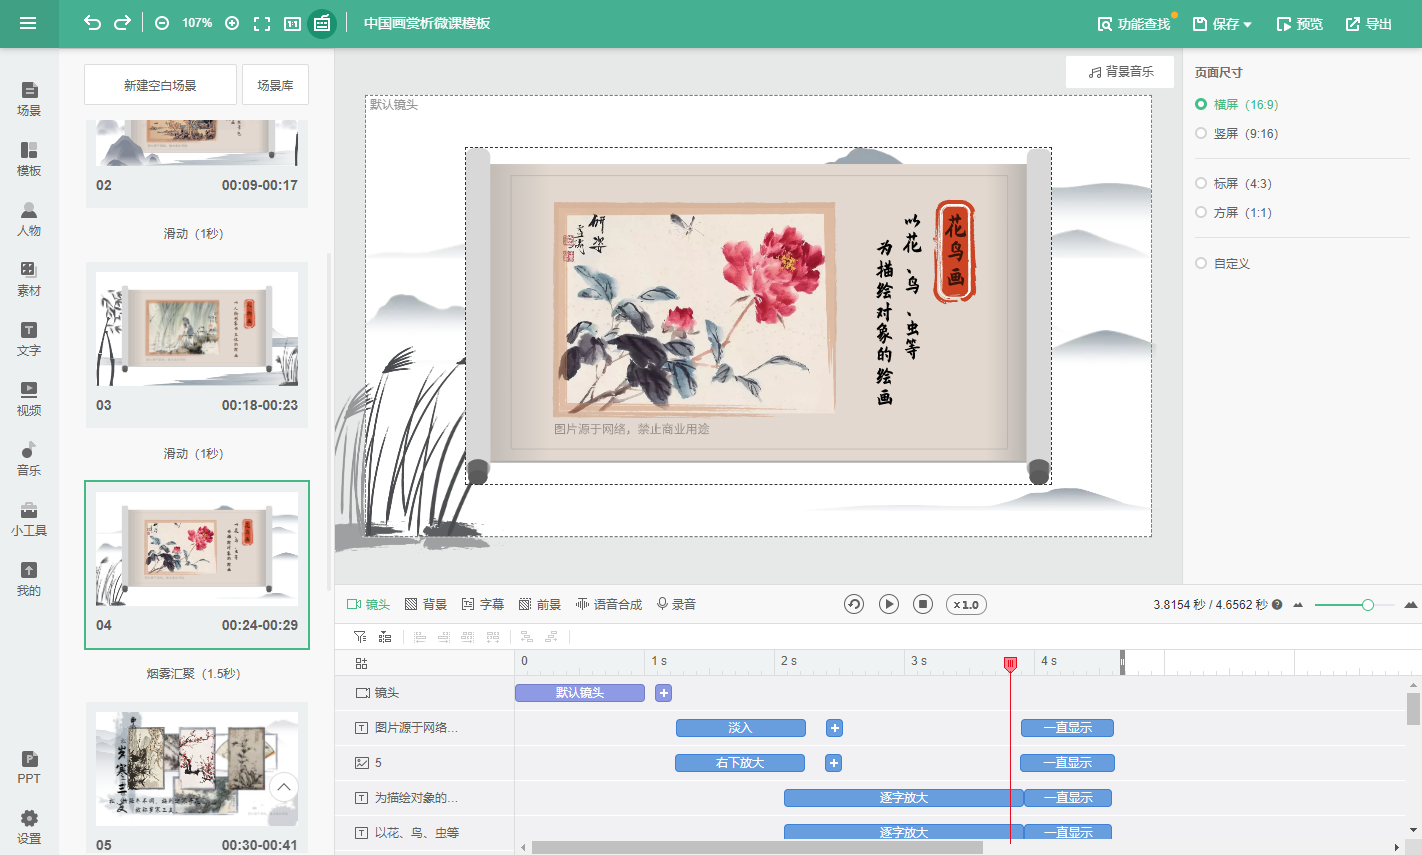Open 素材 materials panel
Viewport: 1422px width, 855px height.
coord(29,279)
